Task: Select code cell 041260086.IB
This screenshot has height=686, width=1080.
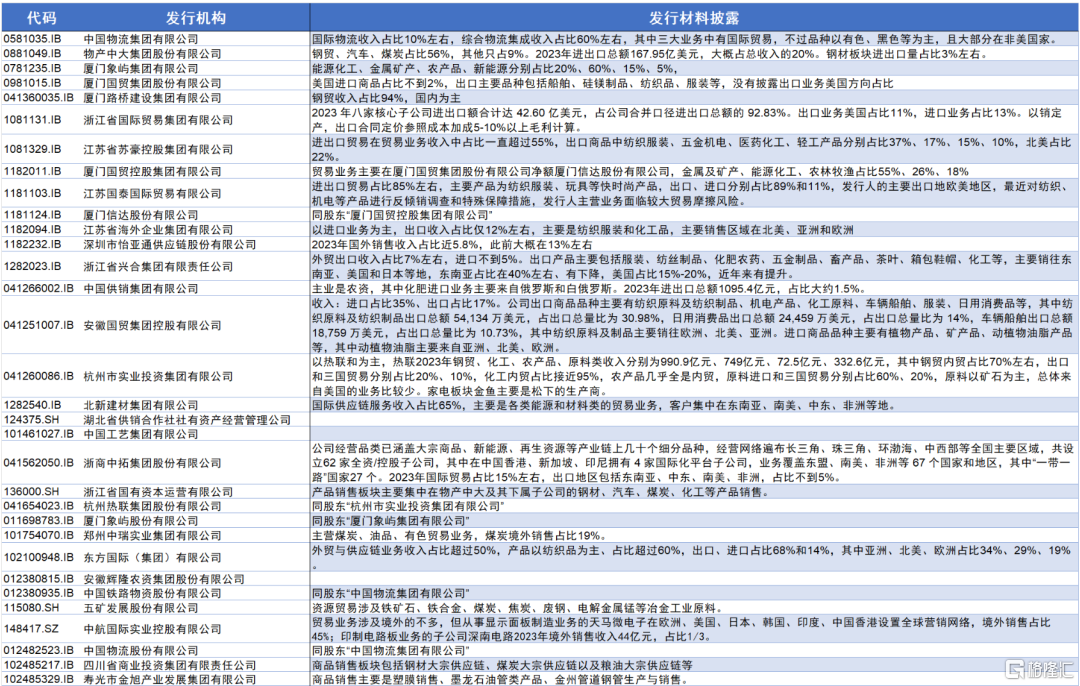Action: point(38,376)
